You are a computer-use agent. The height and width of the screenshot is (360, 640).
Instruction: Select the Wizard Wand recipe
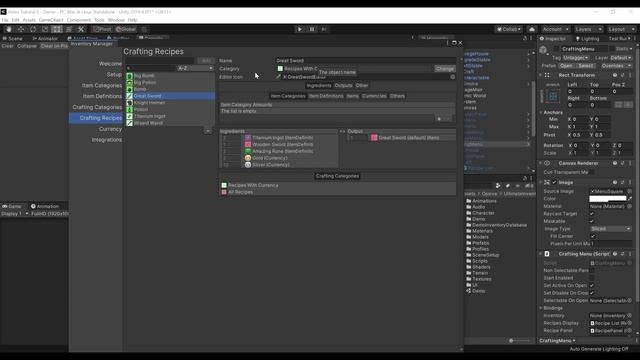point(170,123)
